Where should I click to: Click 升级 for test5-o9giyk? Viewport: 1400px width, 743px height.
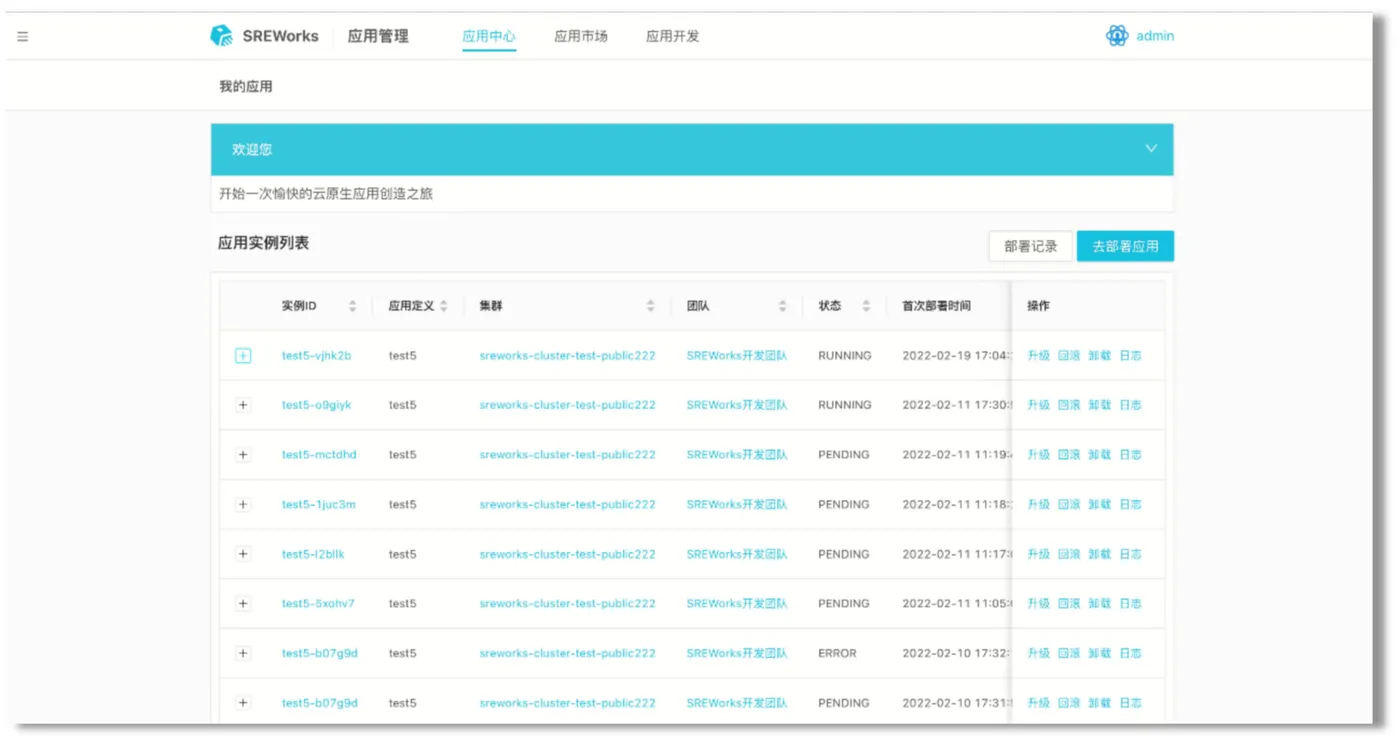pos(1038,405)
